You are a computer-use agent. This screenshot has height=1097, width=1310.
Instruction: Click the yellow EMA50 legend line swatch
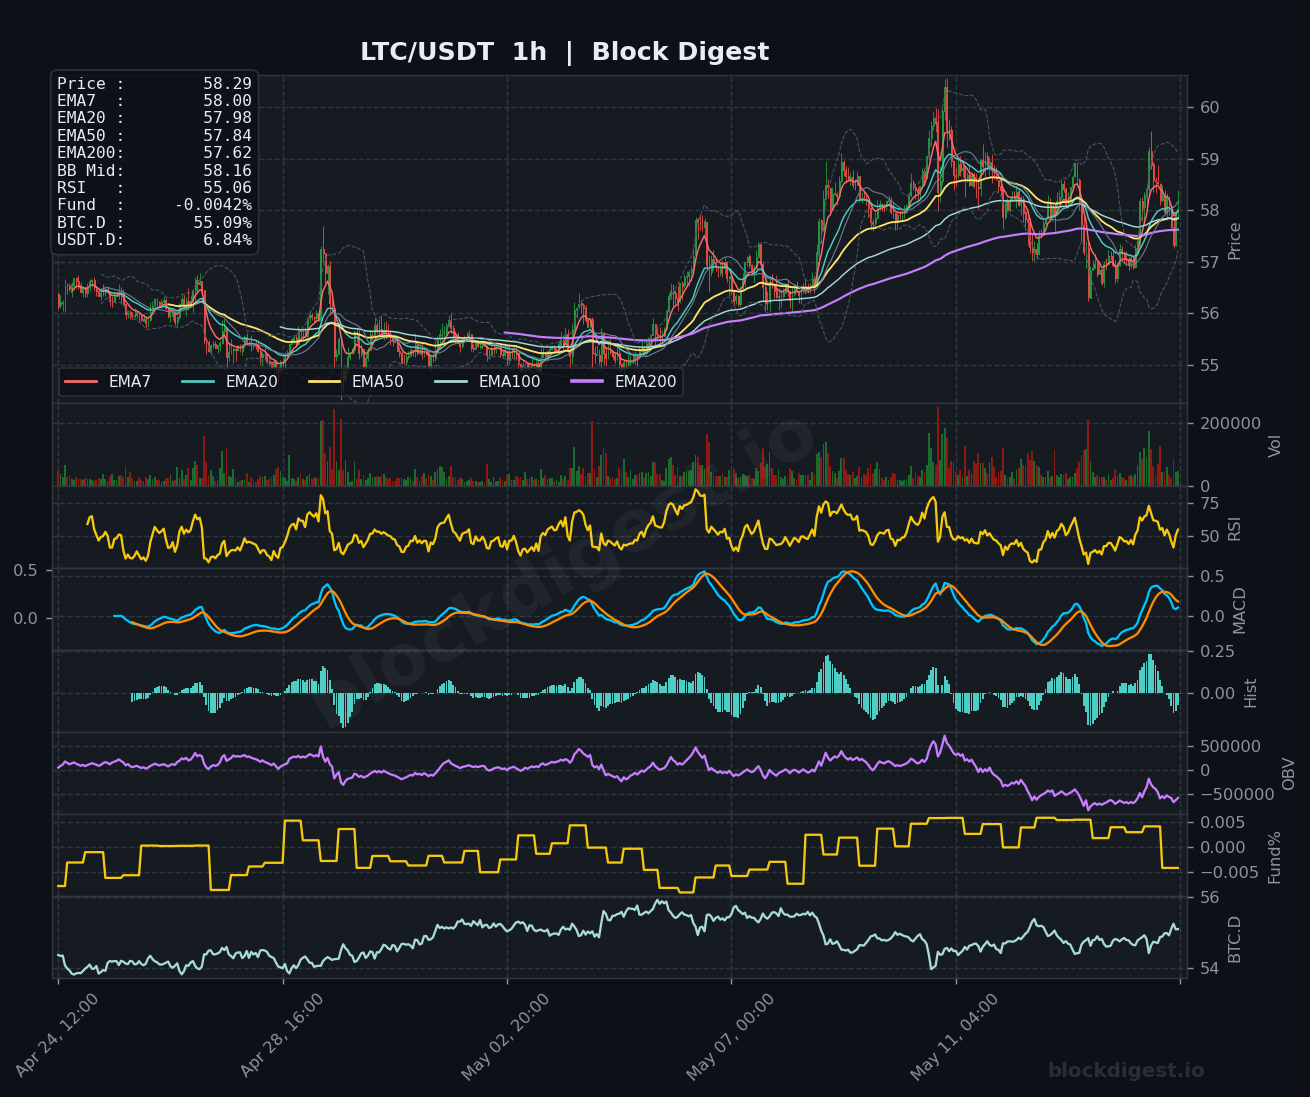[324, 382]
